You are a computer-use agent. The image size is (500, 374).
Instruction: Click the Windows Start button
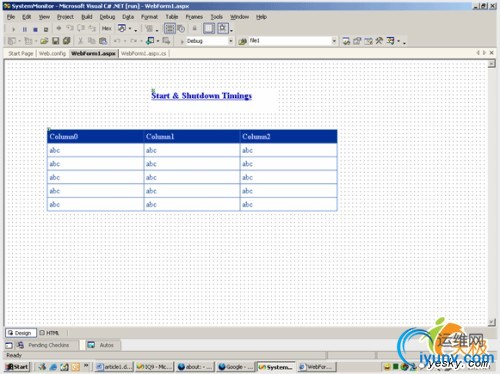(x=18, y=367)
